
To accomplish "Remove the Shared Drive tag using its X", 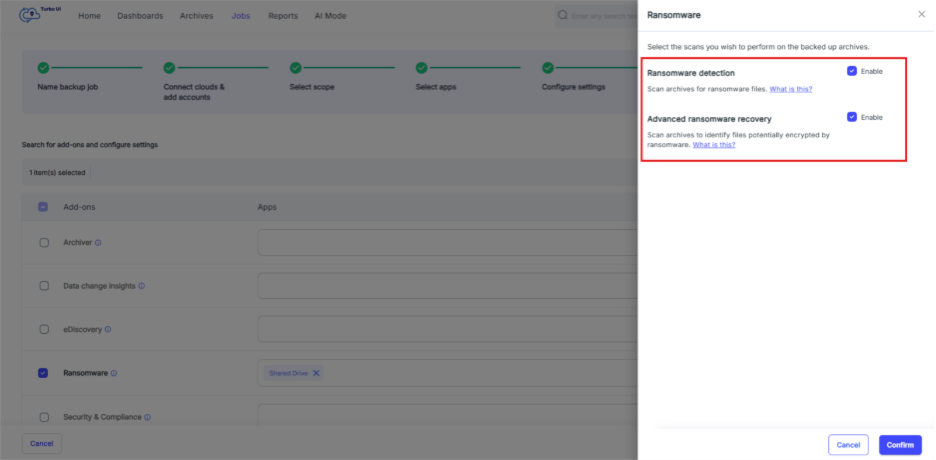I will coord(317,373).
